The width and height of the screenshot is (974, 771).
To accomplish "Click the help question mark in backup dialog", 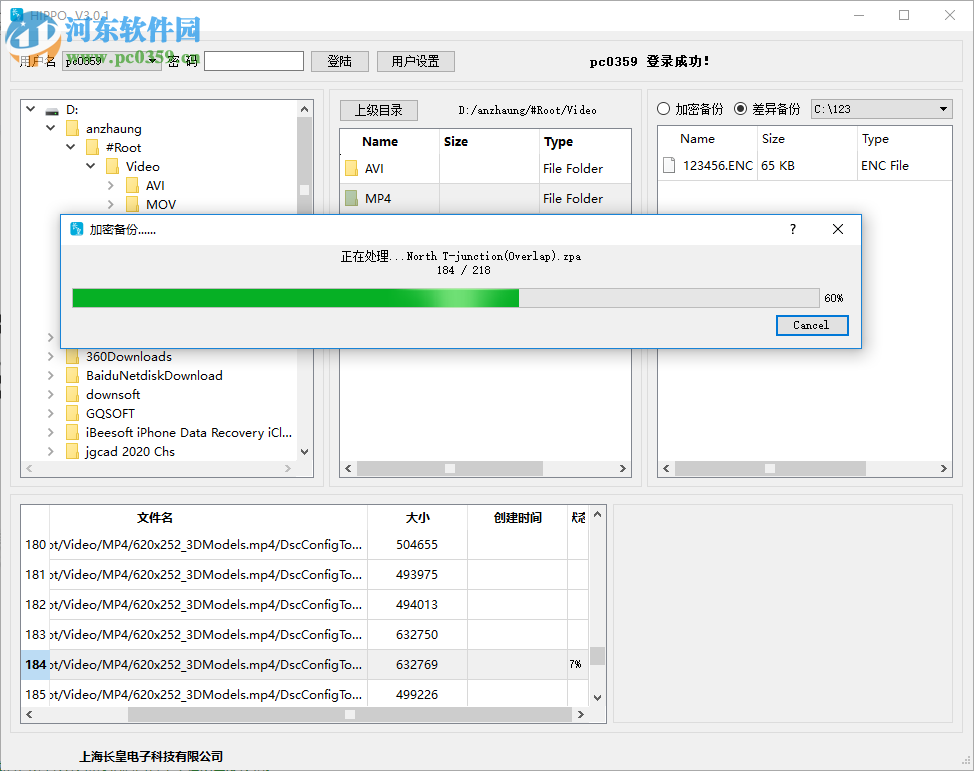I will (x=791, y=229).
